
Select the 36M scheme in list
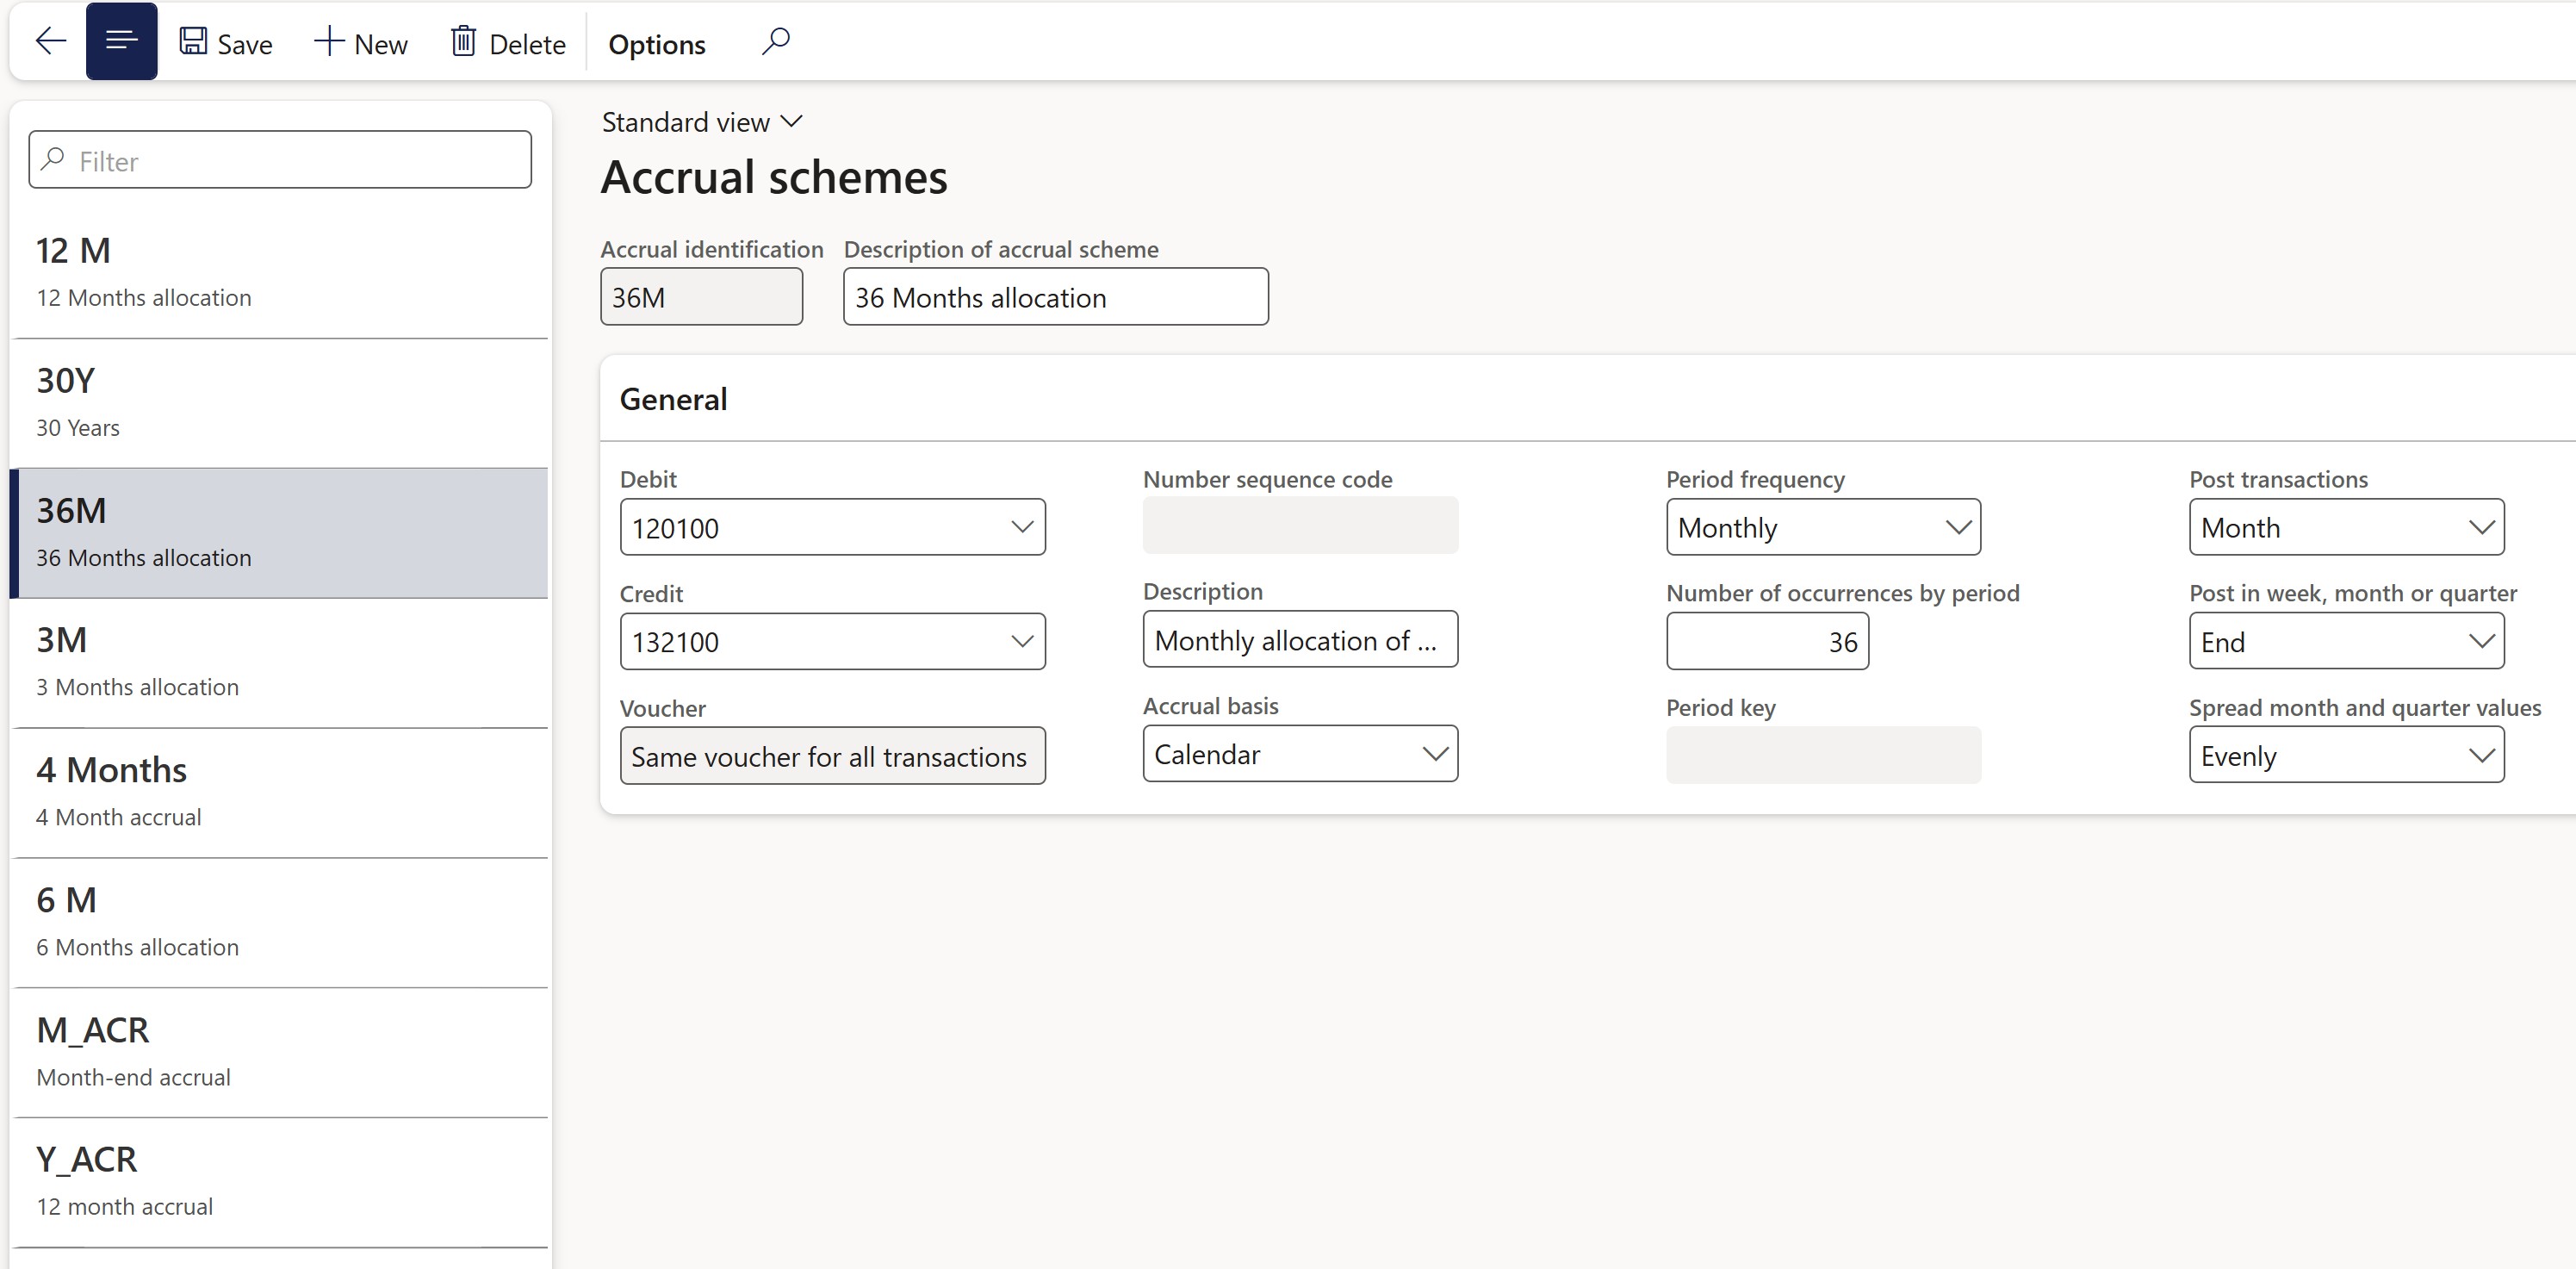click(280, 533)
